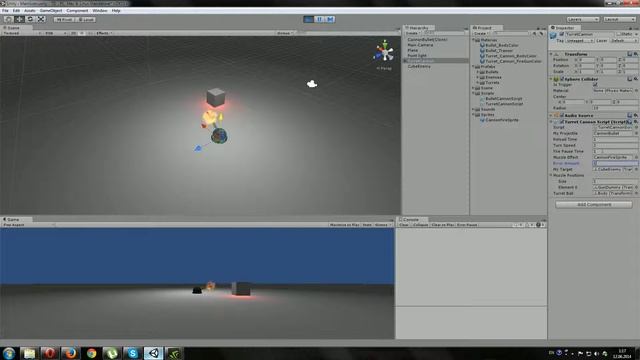This screenshot has width=640, height=360.
Task: Open Skype from the taskbar
Action: click(133, 353)
